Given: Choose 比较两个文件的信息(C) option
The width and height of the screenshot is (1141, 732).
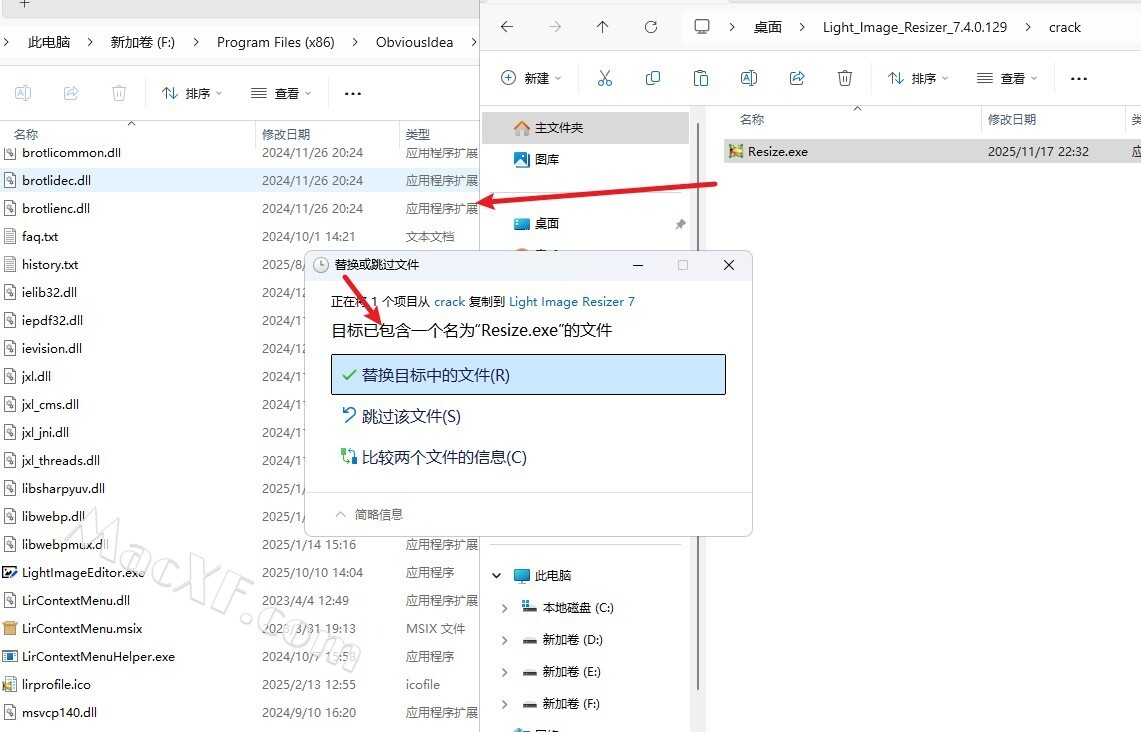Looking at the screenshot, I should point(443,457).
